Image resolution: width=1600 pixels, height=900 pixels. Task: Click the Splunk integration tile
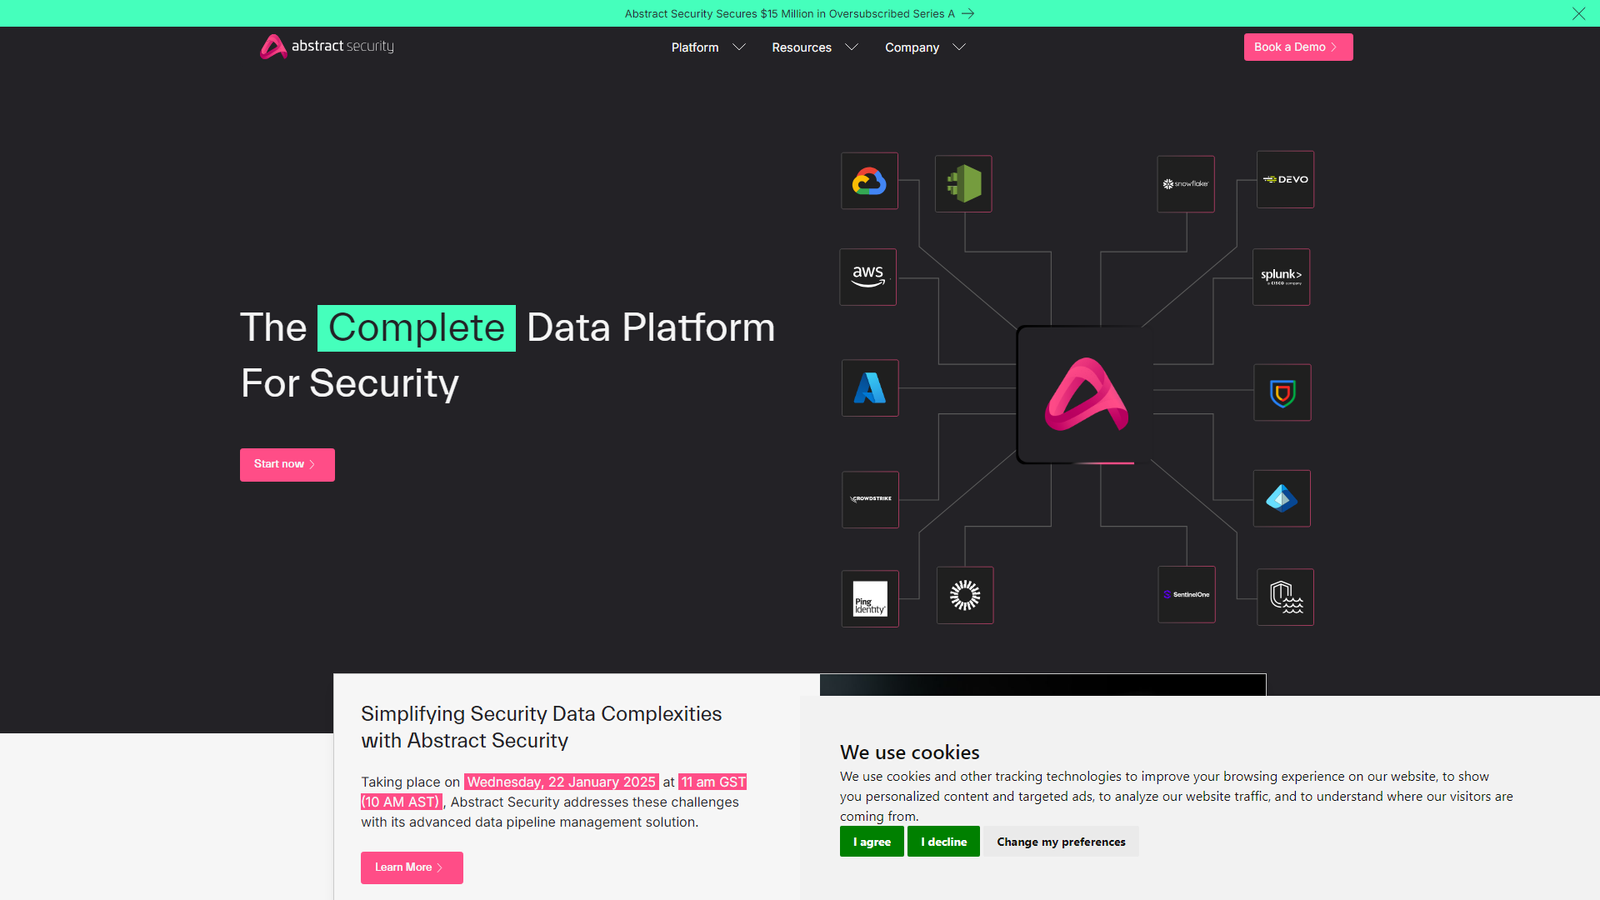[1281, 277]
